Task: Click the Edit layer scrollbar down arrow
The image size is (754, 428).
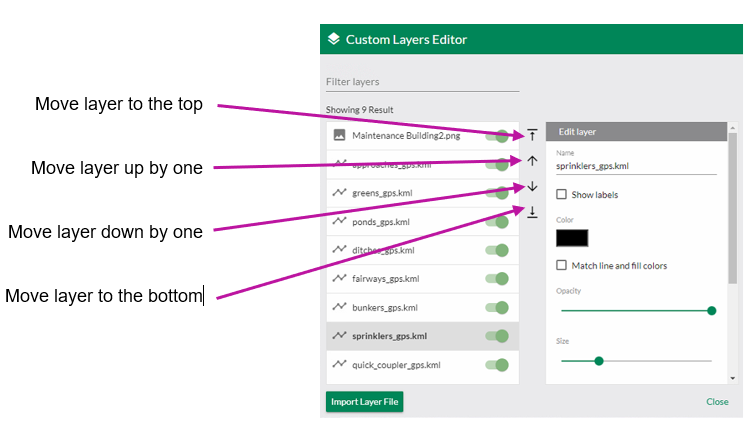Action: point(732,378)
